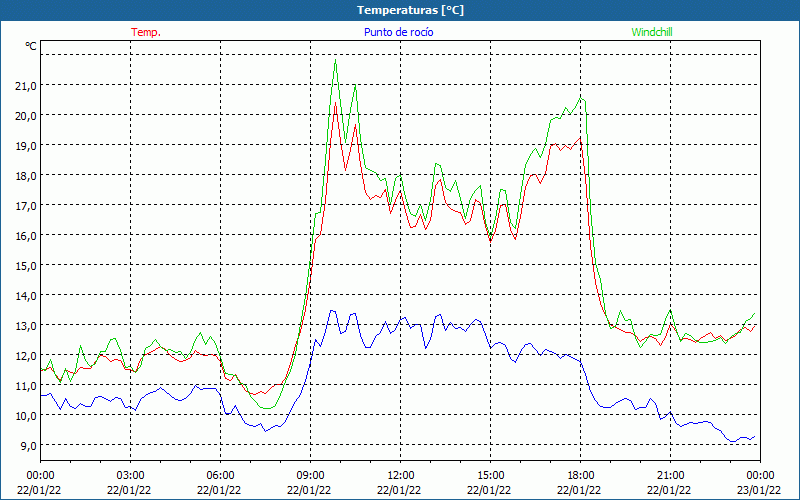Click the 03:00 time axis label
The height and width of the screenshot is (500, 800).
(x=130, y=475)
